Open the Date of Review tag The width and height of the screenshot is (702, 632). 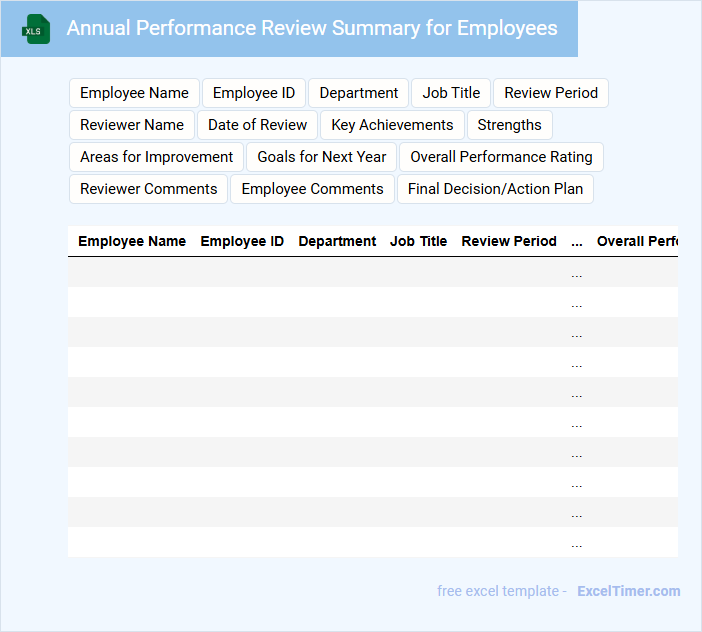(x=258, y=125)
